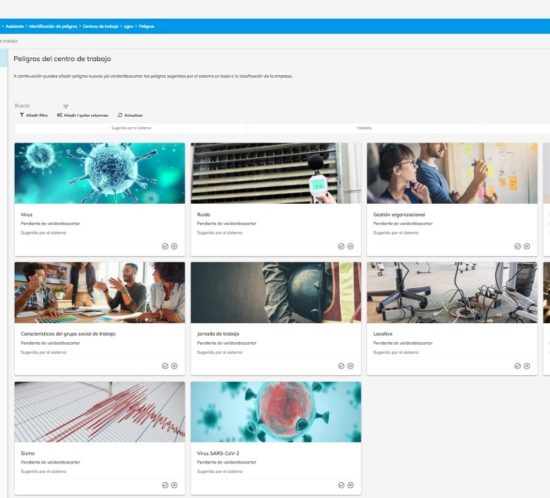Validate the Jornada de trabajo card
The image size is (550, 498).
341,366
